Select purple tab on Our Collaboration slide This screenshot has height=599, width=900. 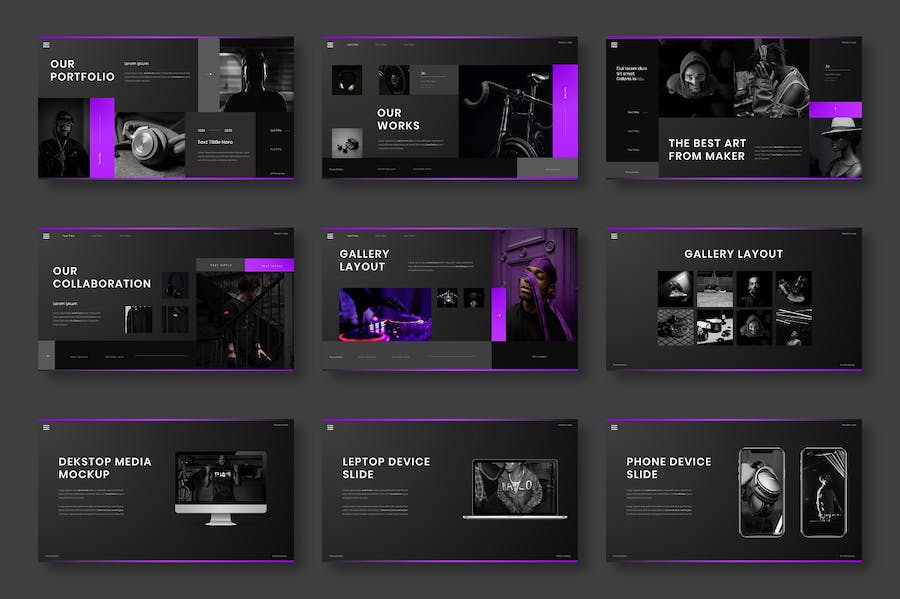(x=270, y=265)
